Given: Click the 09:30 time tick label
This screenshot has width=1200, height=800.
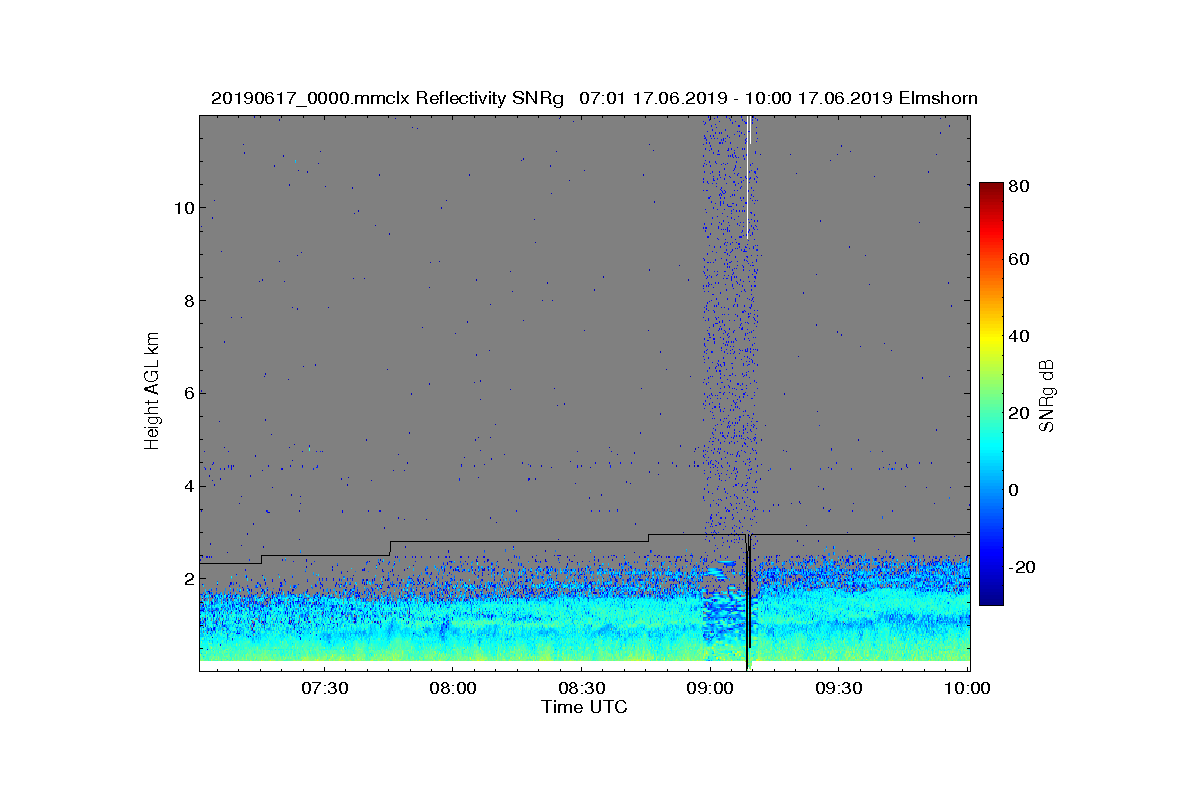Looking at the screenshot, I should click(838, 688).
